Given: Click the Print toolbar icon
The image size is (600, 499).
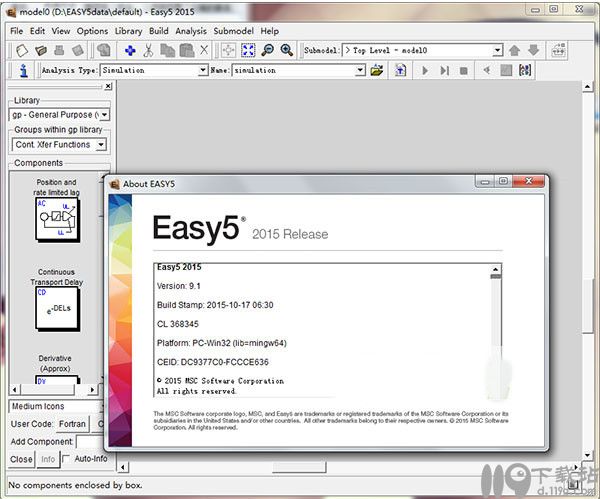Looking at the screenshot, I should (59, 50).
